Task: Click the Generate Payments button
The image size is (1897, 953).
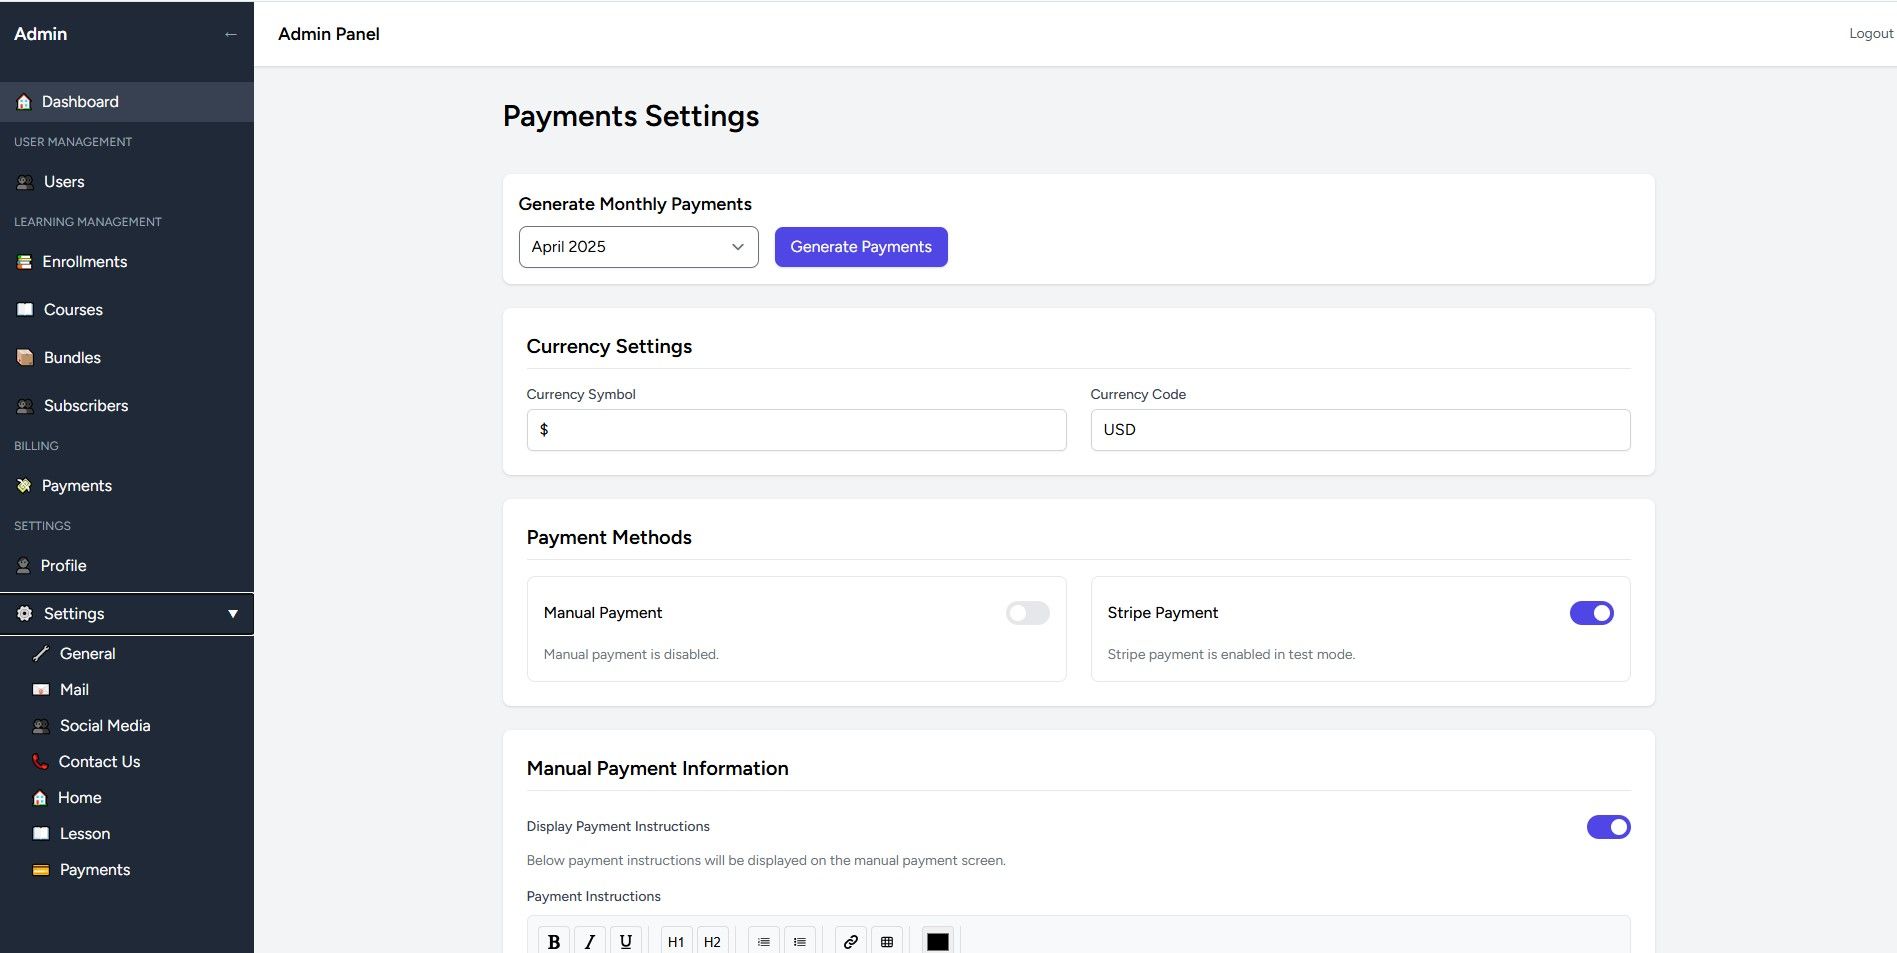Action: point(860,247)
